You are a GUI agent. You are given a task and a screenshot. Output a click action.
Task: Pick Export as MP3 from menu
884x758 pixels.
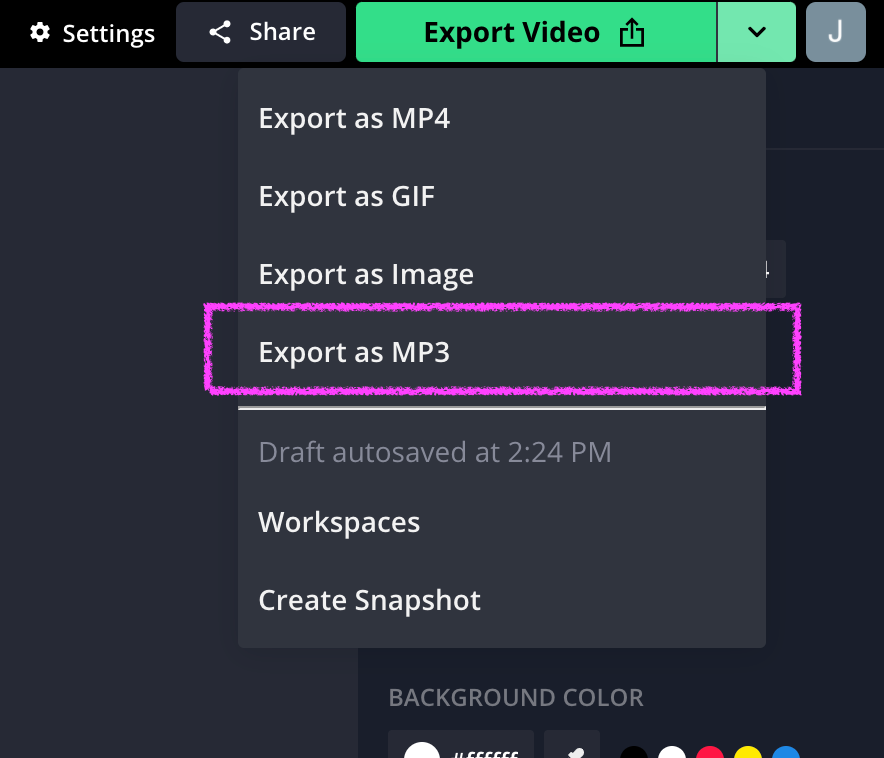coord(354,352)
